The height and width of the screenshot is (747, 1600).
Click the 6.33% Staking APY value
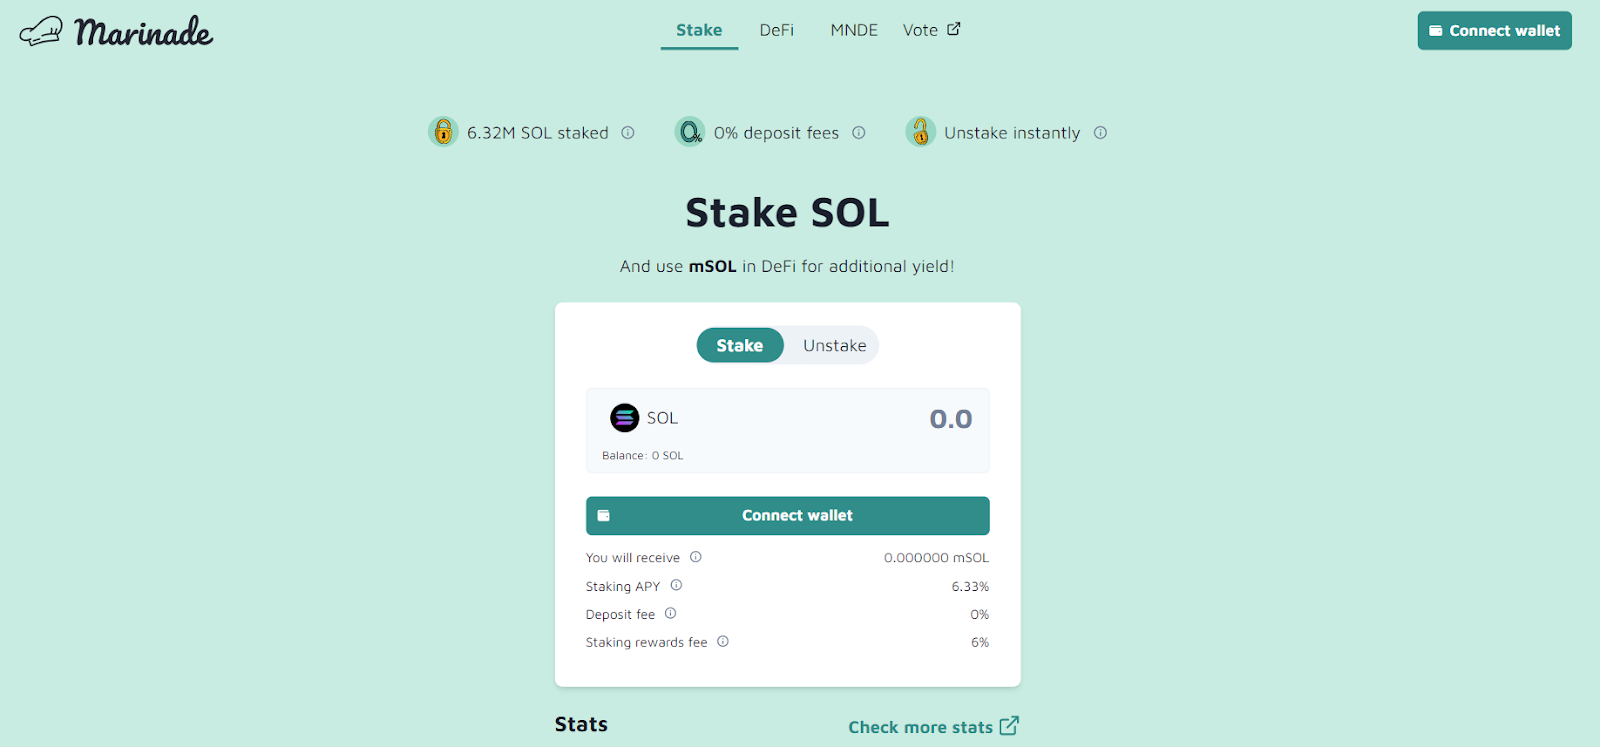pos(970,587)
